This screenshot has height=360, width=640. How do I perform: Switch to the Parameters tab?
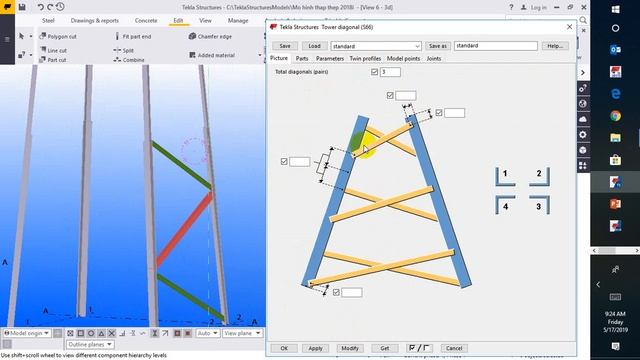coord(330,58)
